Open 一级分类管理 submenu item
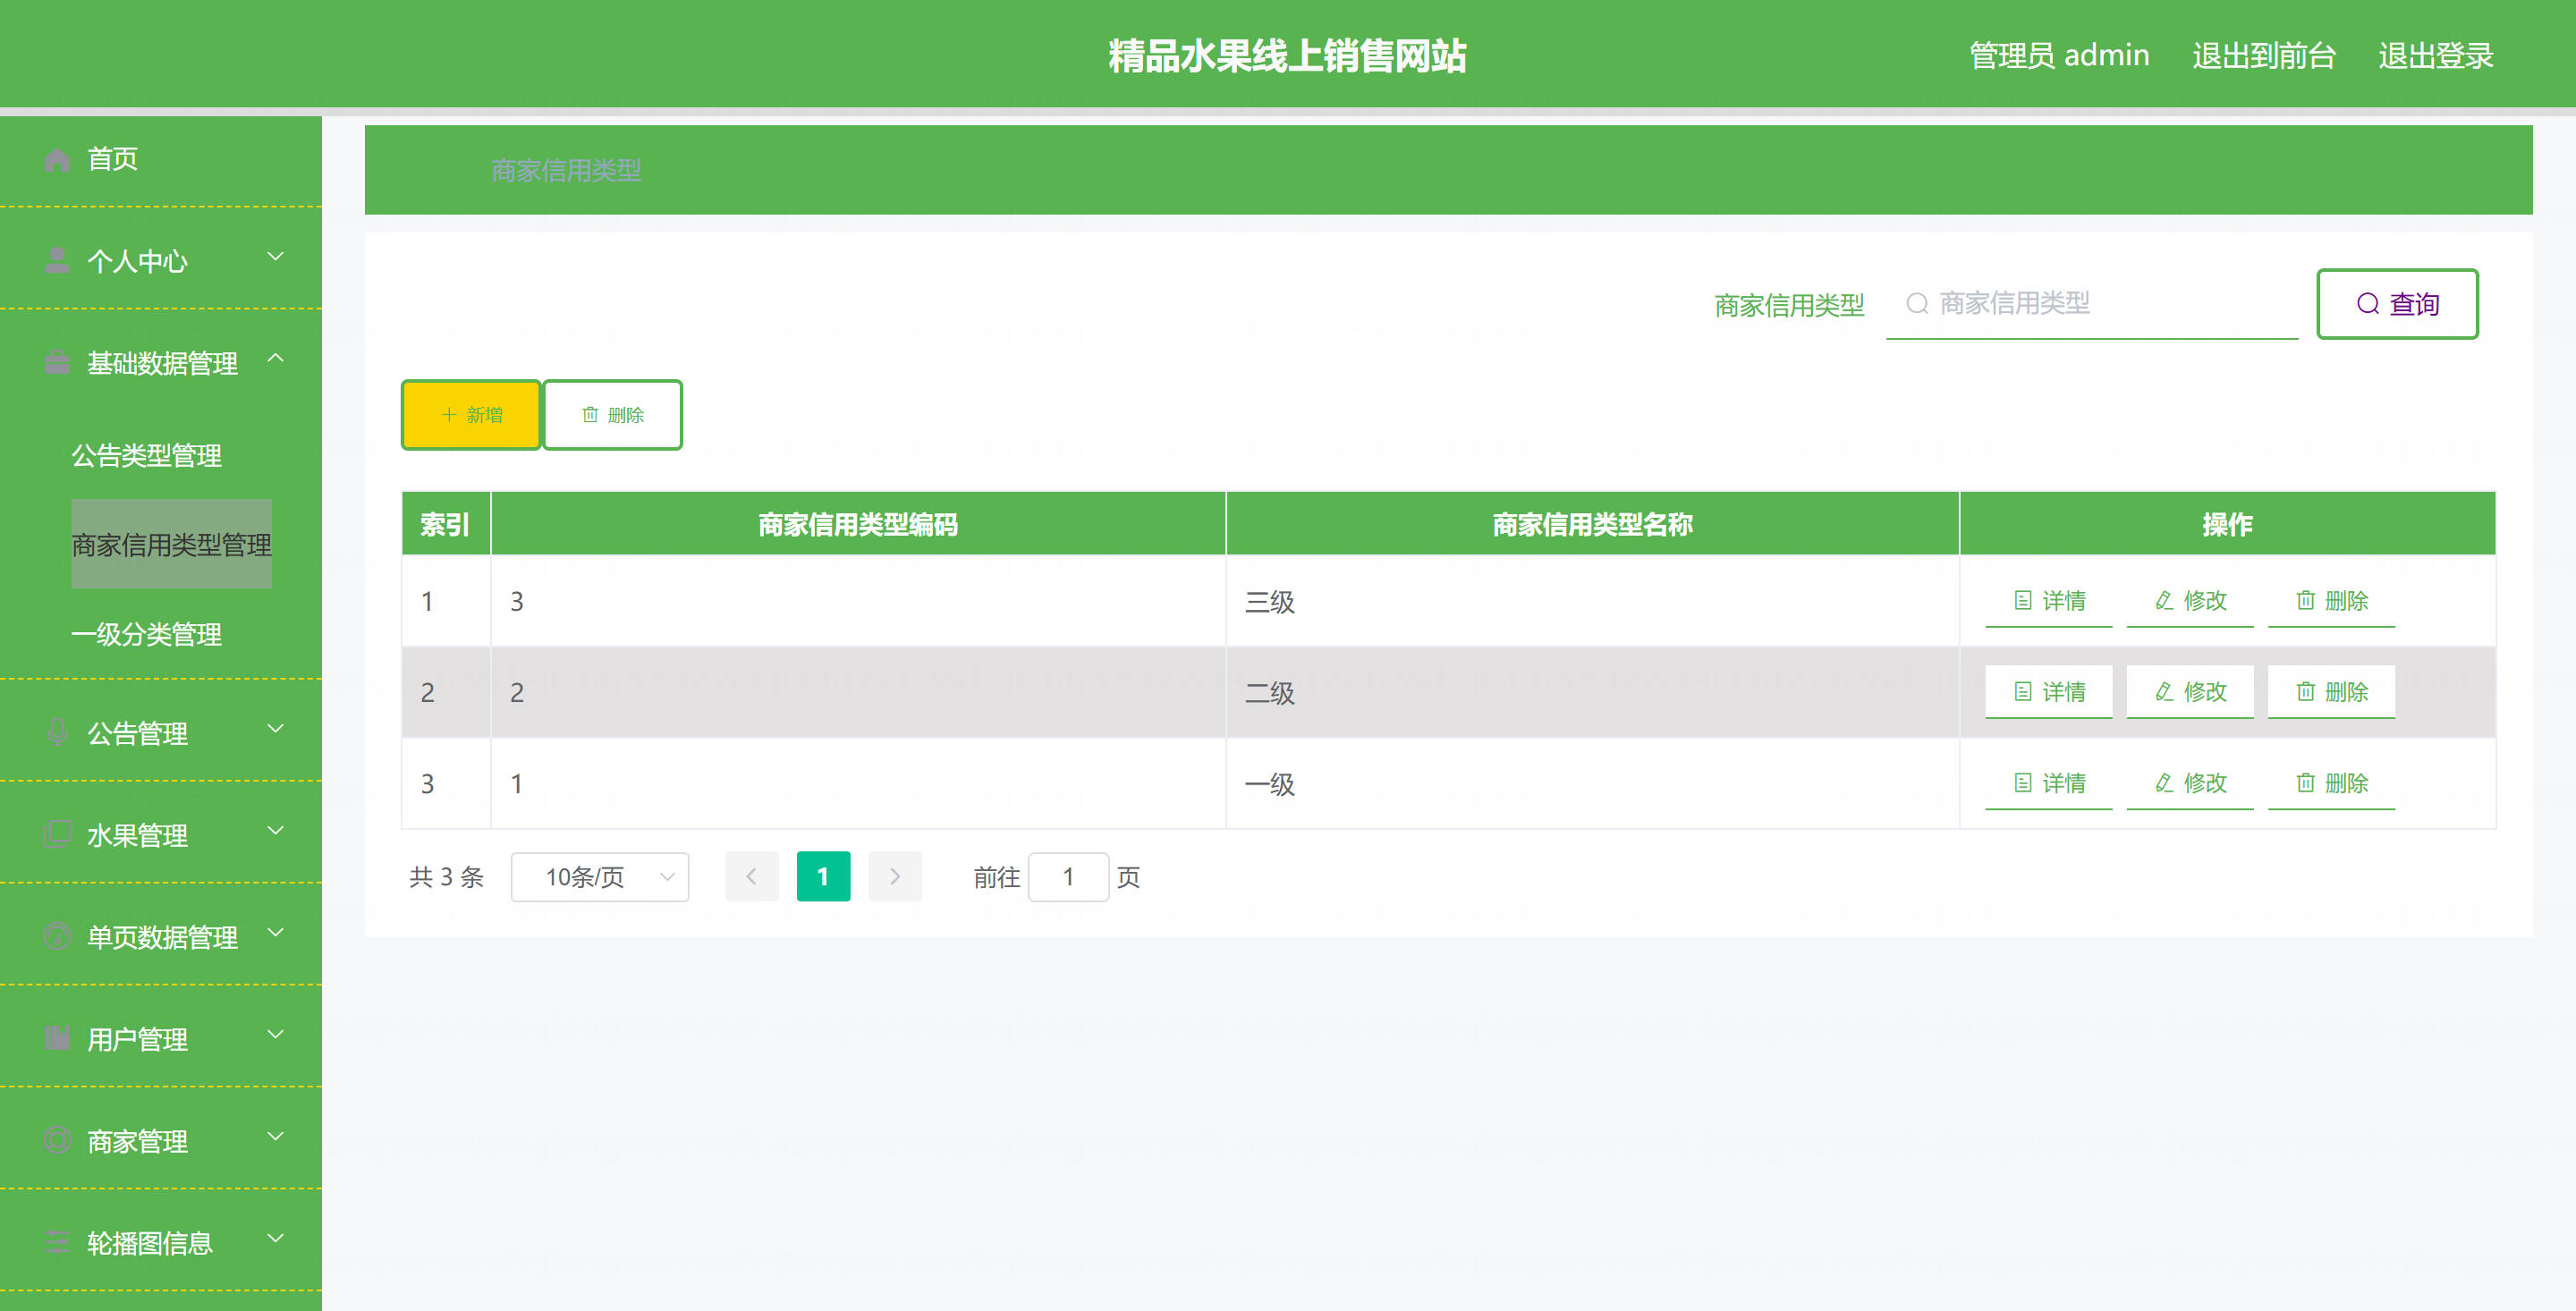The image size is (2576, 1311). 146,634
